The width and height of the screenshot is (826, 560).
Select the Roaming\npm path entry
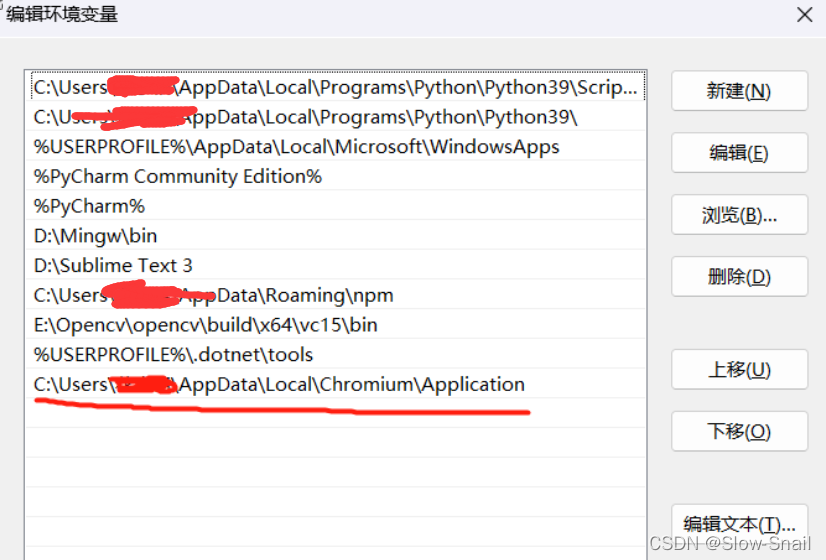[336, 295]
